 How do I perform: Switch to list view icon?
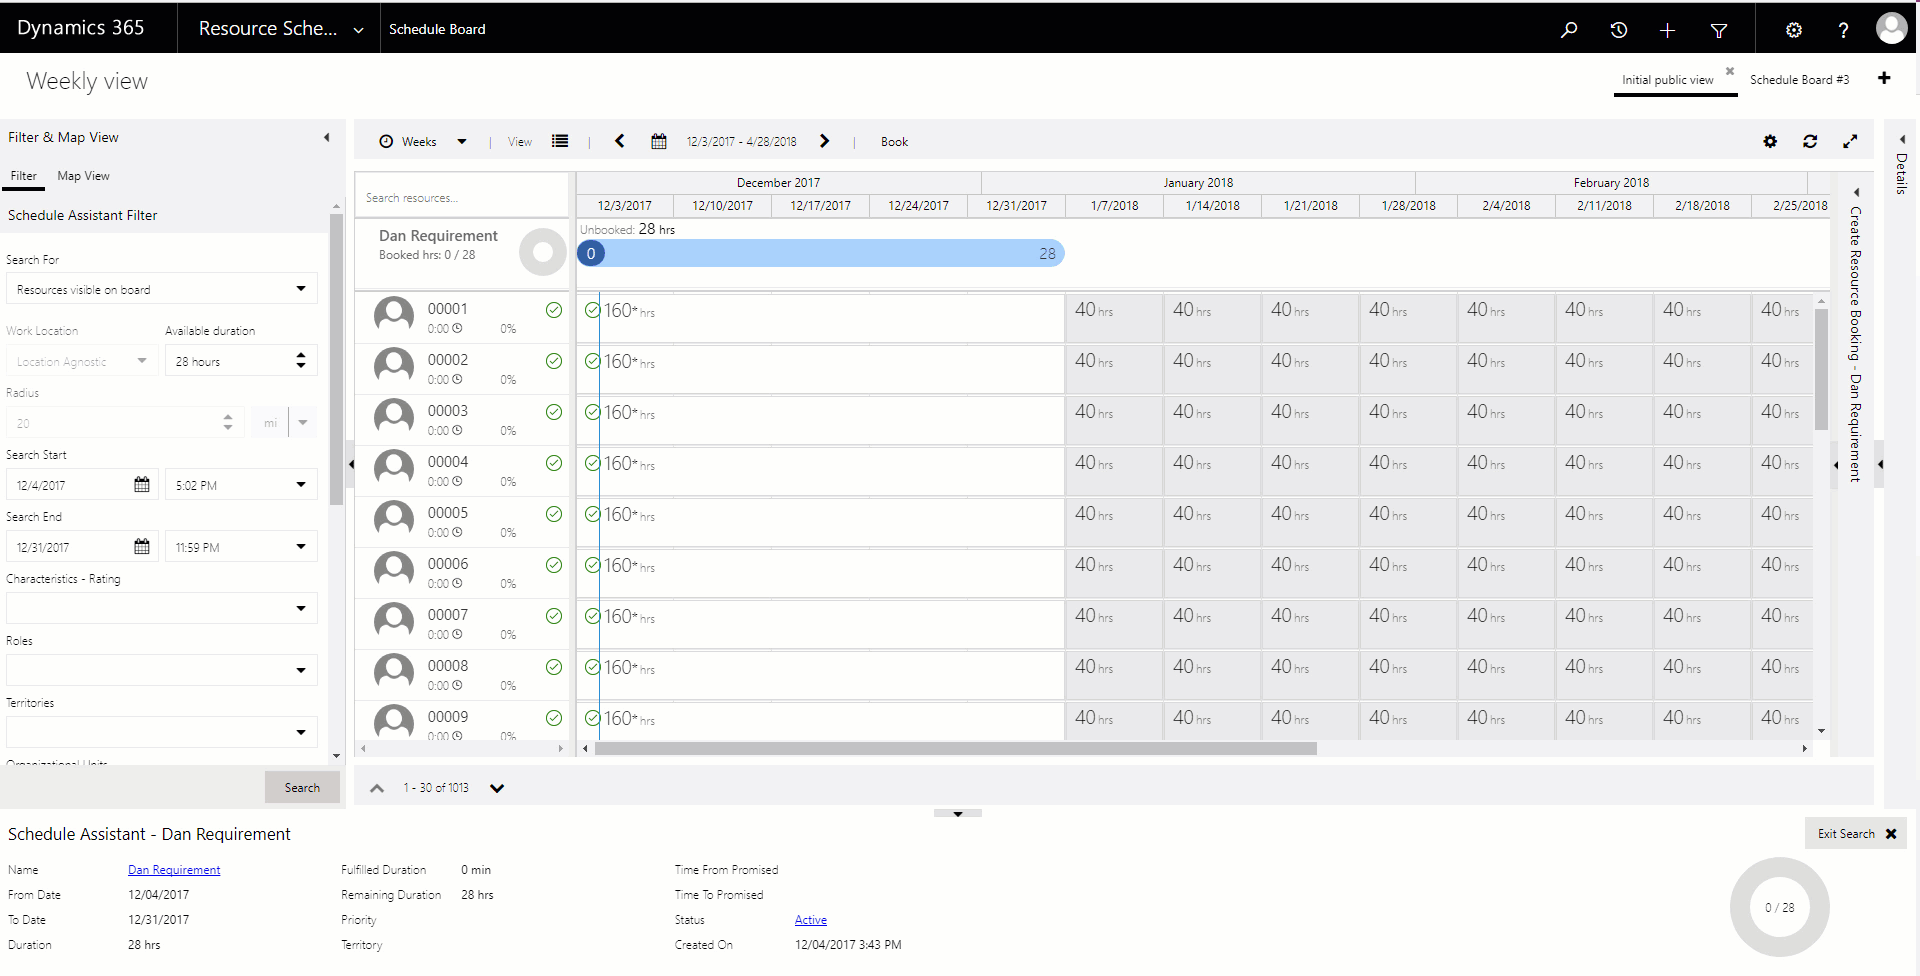(560, 142)
